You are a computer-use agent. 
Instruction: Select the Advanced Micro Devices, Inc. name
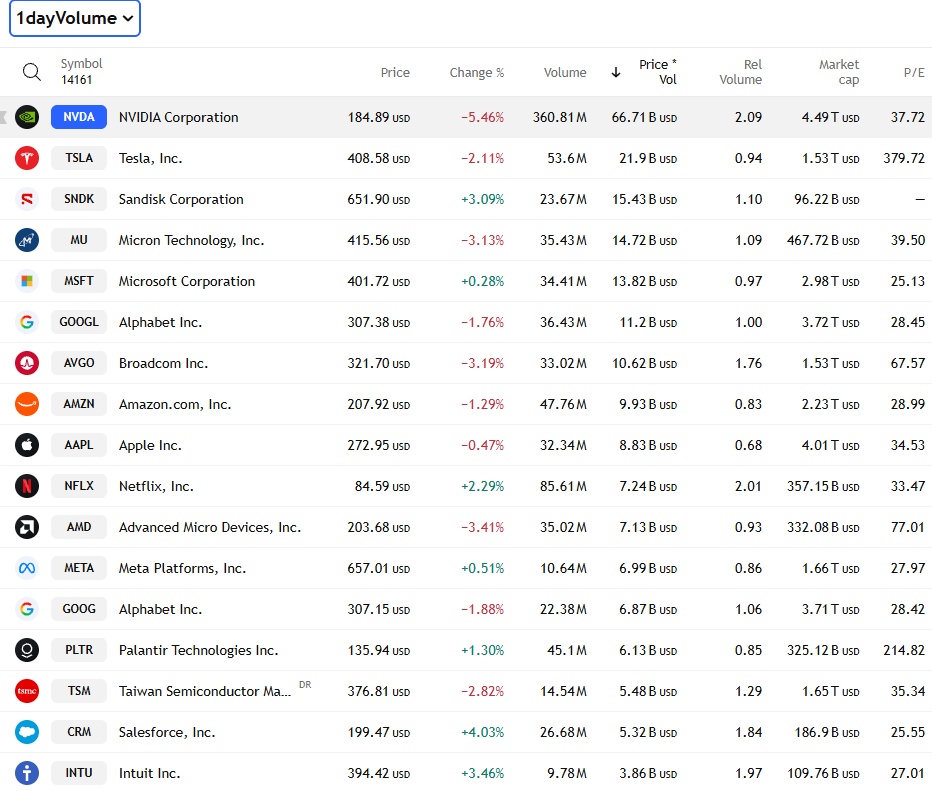(x=210, y=528)
